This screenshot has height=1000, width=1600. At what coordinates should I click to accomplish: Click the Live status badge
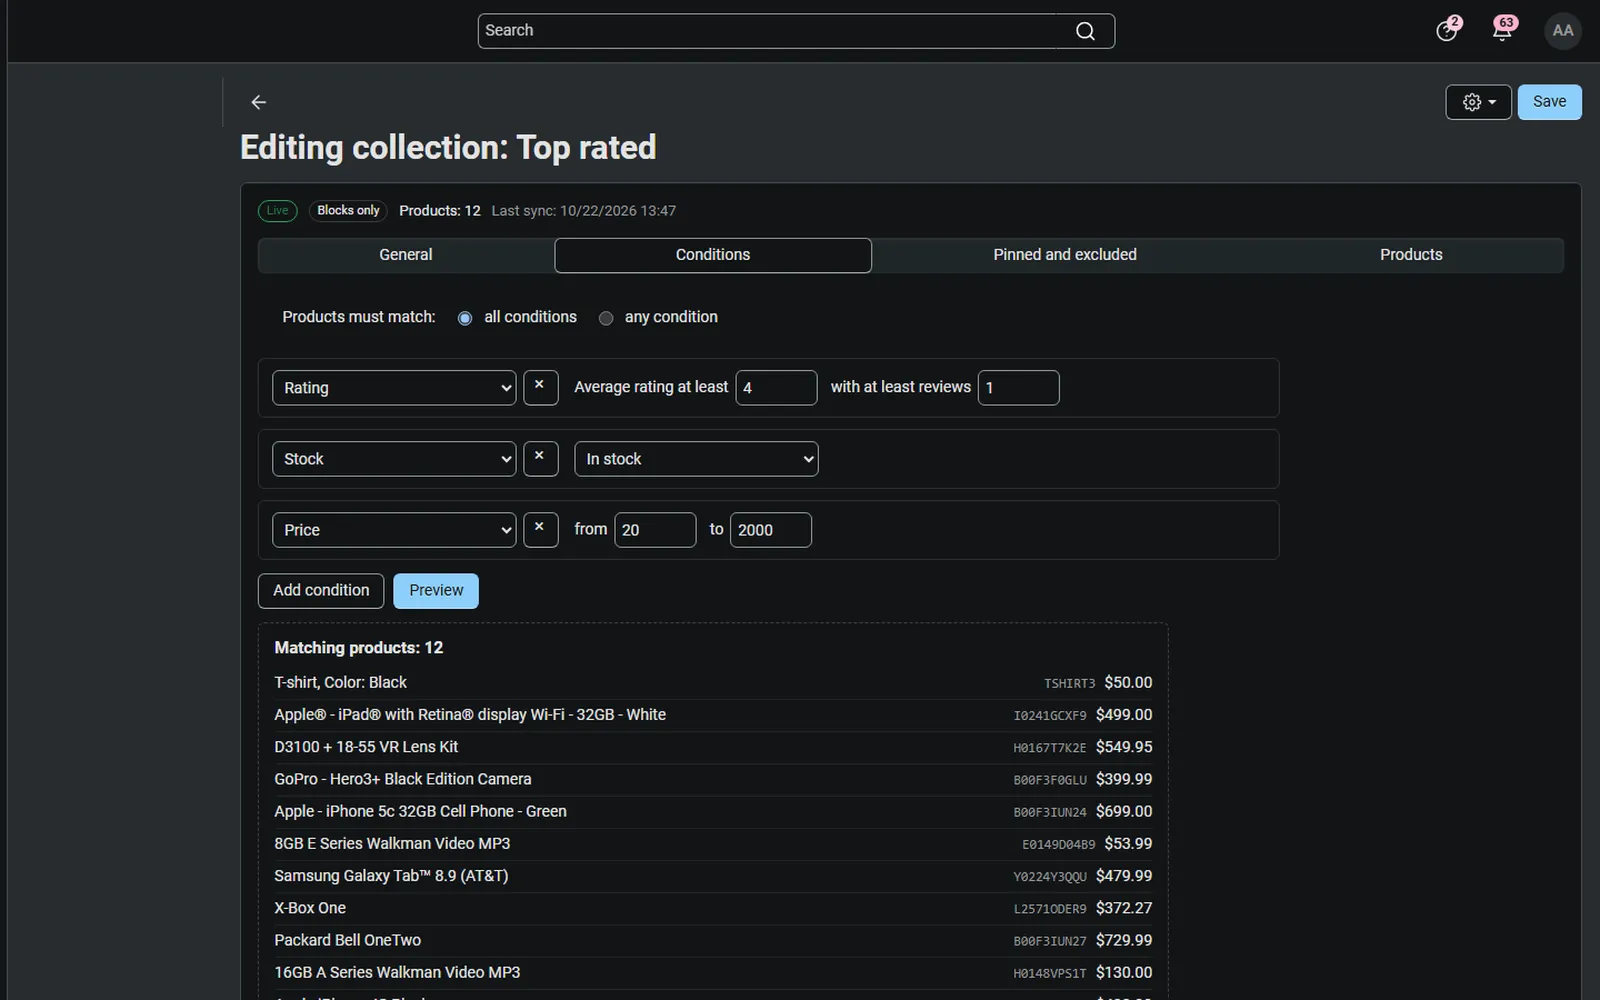(278, 211)
